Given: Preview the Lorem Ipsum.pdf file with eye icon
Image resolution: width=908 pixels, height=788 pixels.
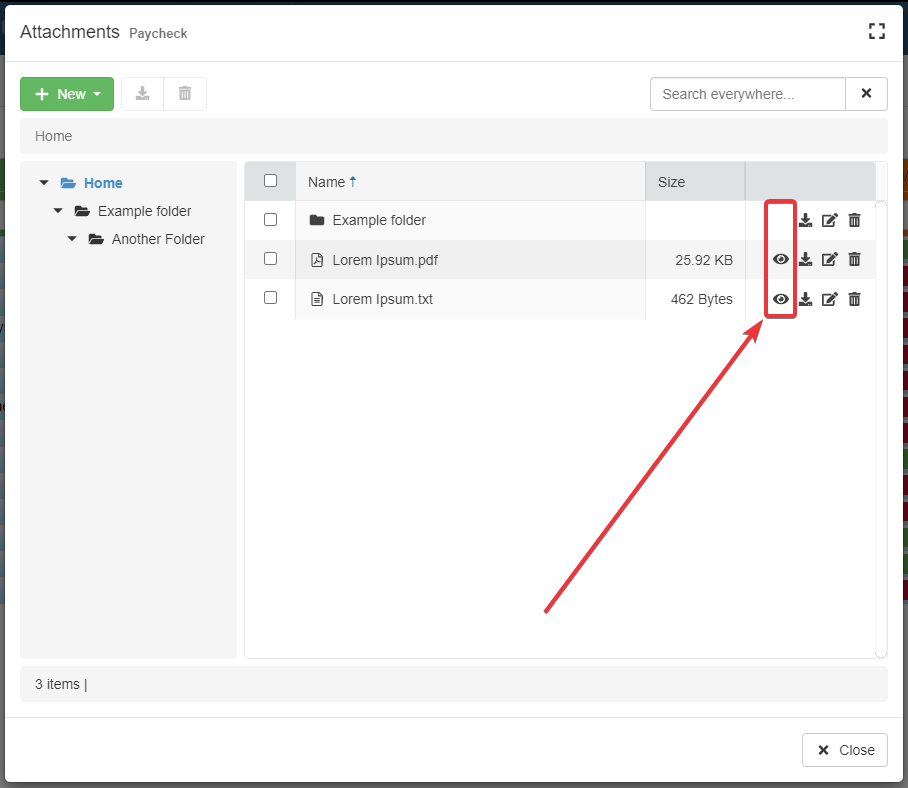Looking at the screenshot, I should (x=781, y=260).
